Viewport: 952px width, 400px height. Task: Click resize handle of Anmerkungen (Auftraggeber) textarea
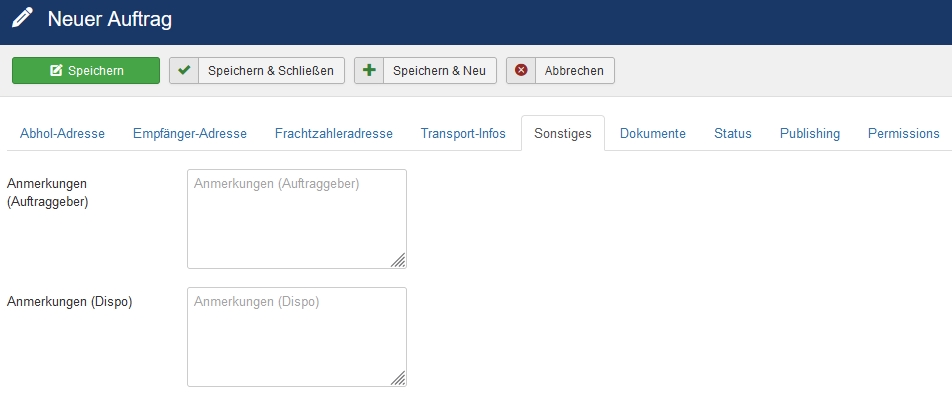(x=398, y=260)
